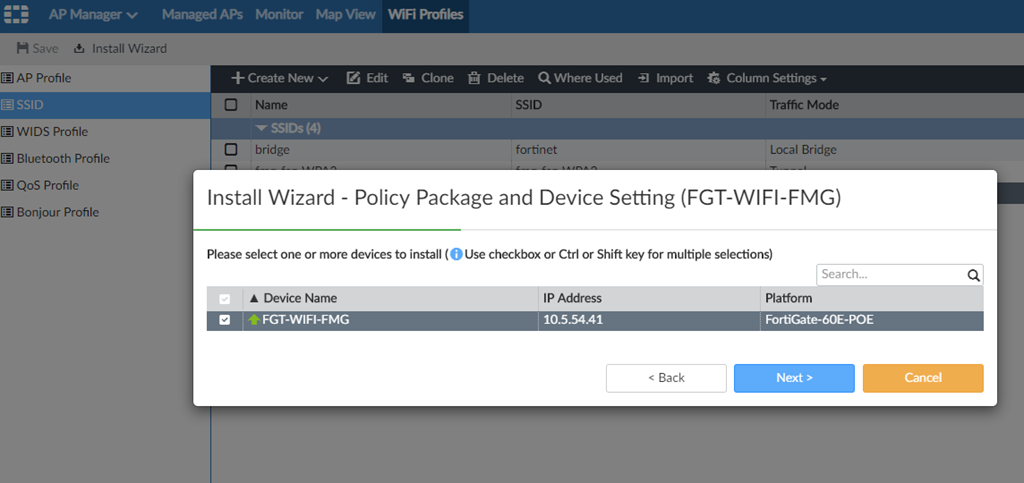Screen dimensions: 1024x483
Task: Click the Delete trash icon
Action: point(474,78)
